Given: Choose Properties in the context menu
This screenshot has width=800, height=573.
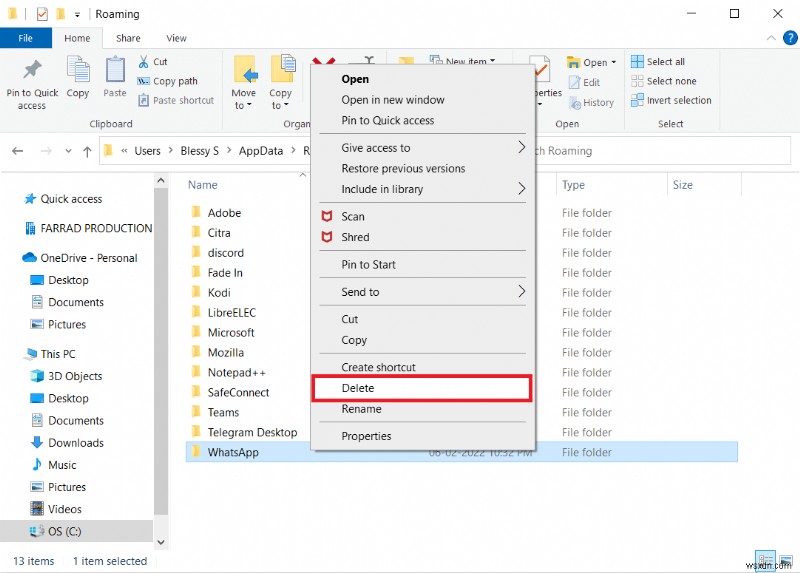Looking at the screenshot, I should (x=422, y=436).
